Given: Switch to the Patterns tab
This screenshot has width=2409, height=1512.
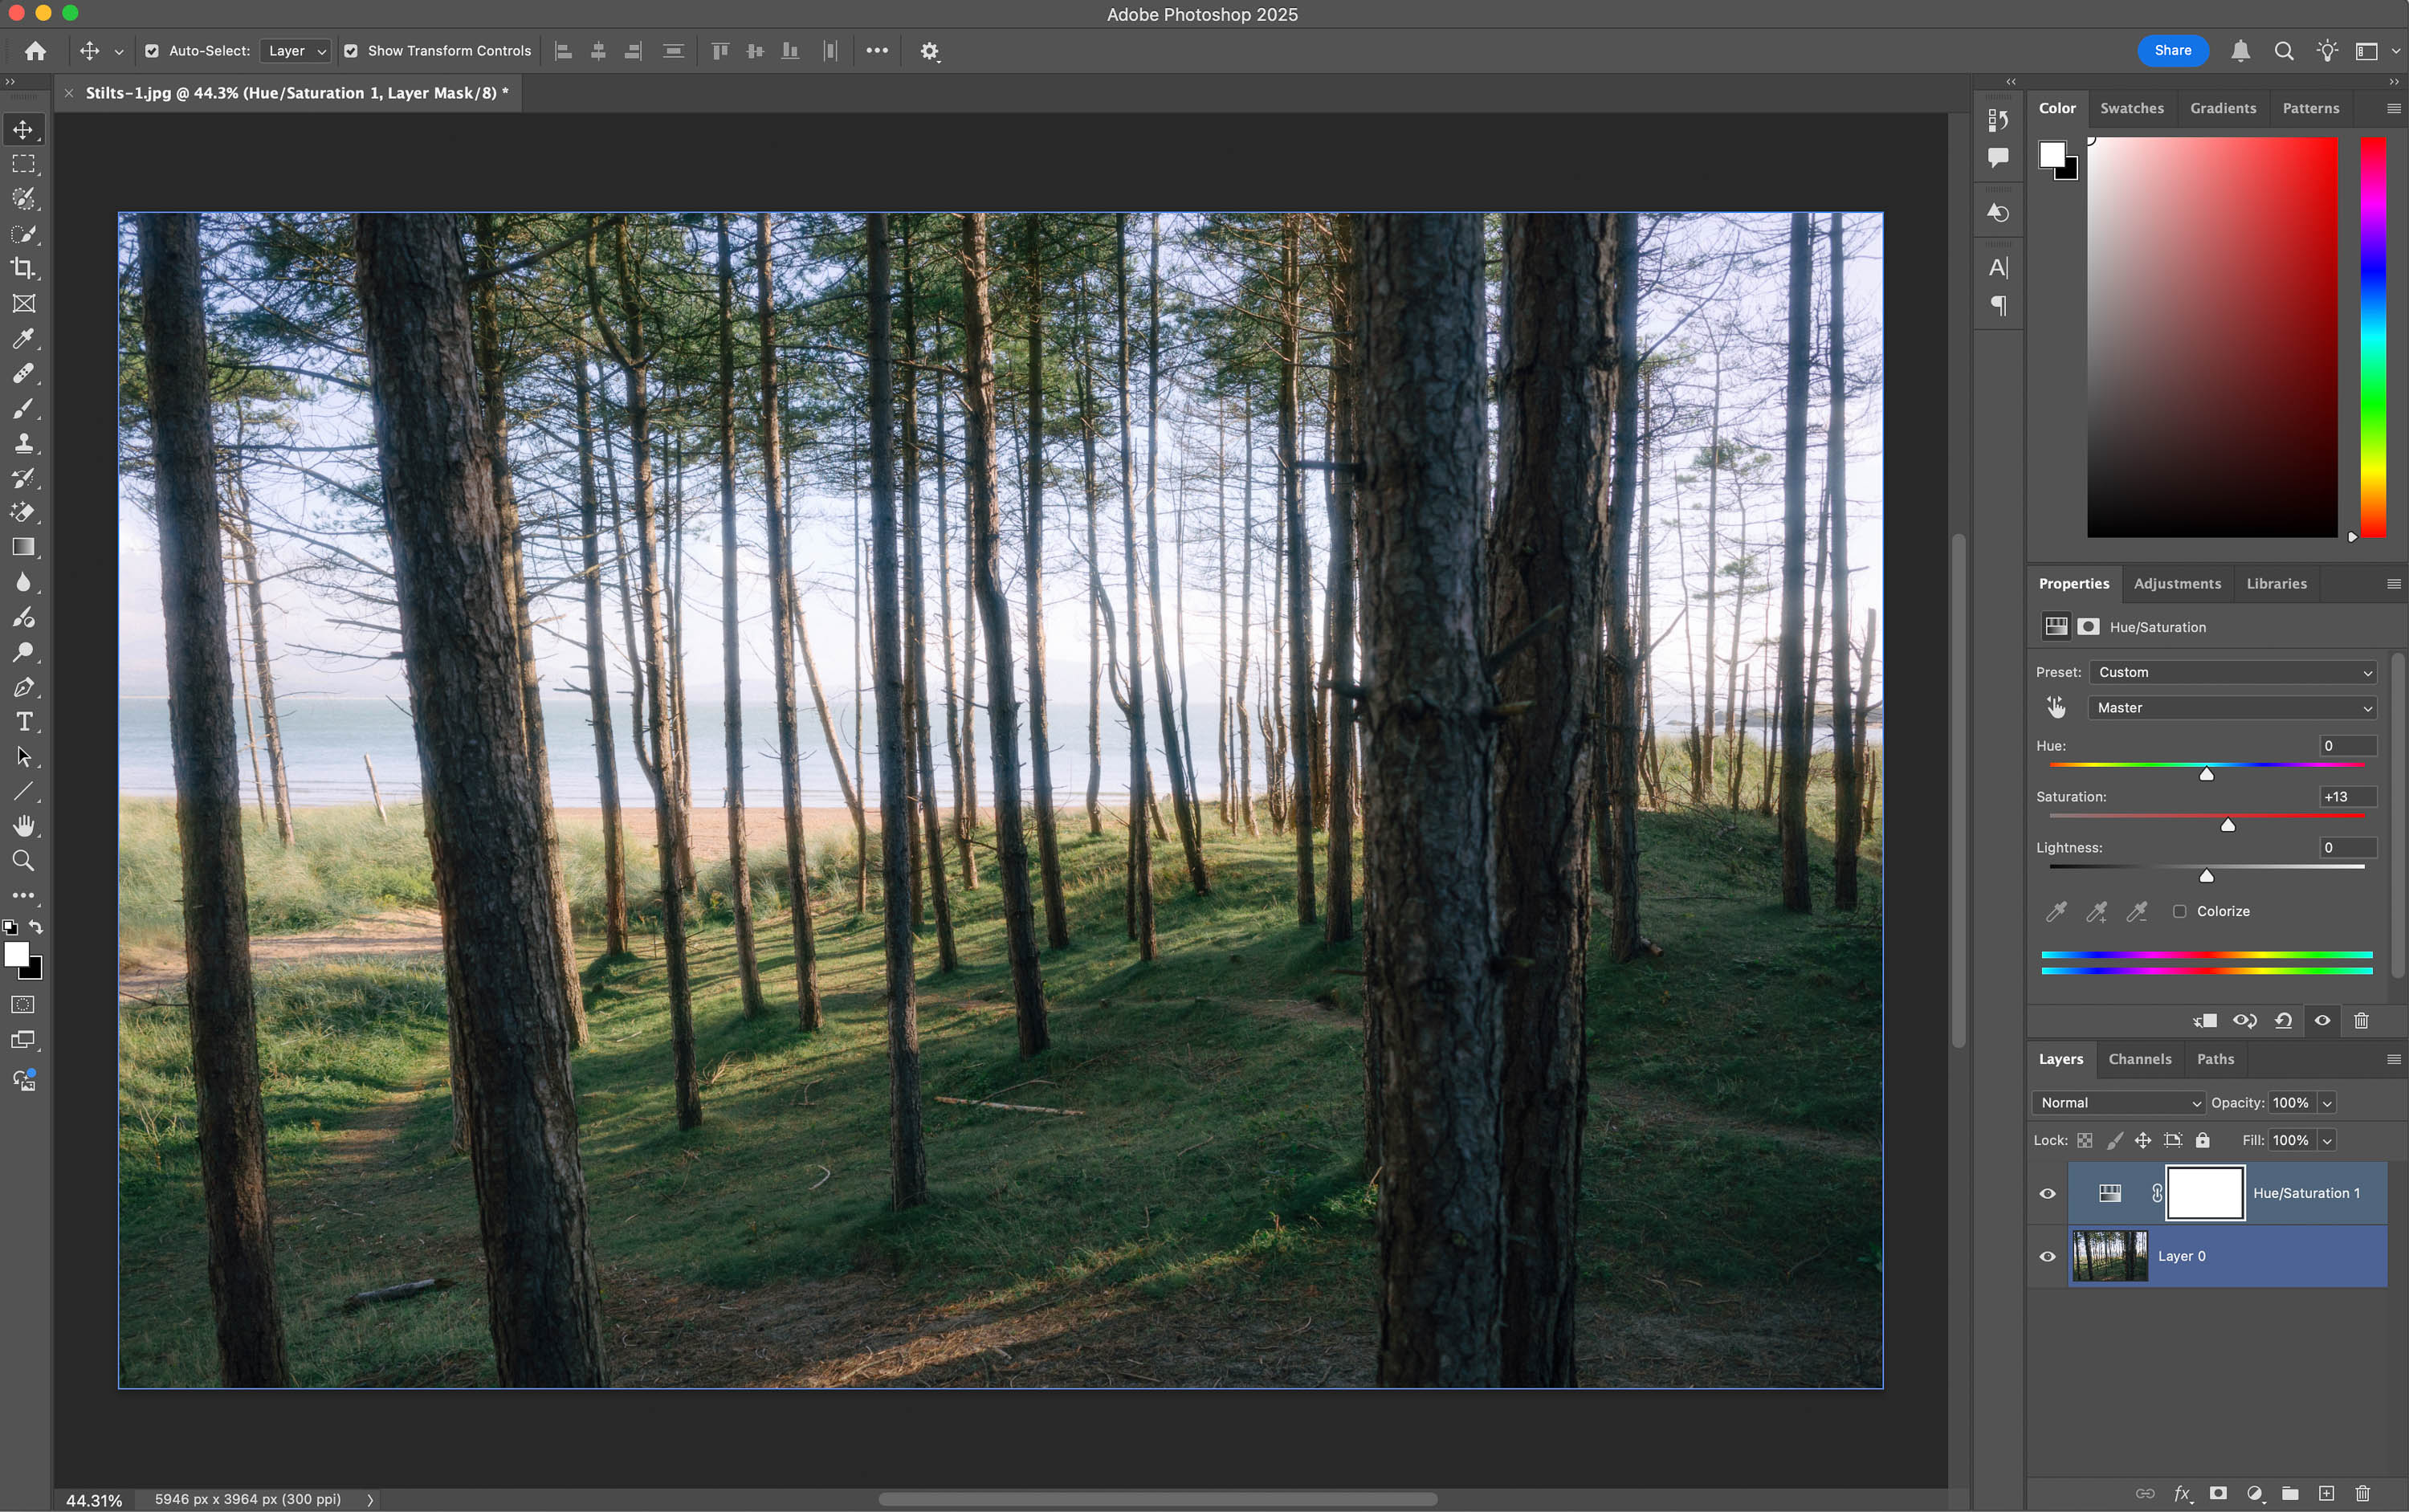Looking at the screenshot, I should click(x=2311, y=108).
